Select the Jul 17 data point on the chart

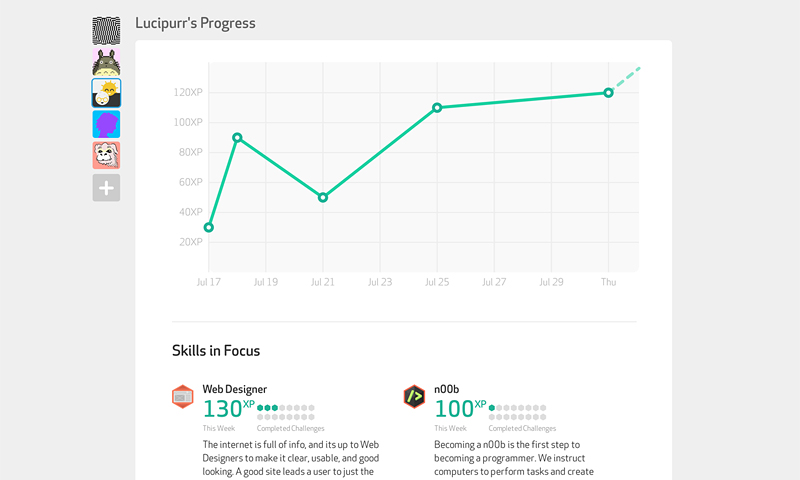[x=209, y=228]
